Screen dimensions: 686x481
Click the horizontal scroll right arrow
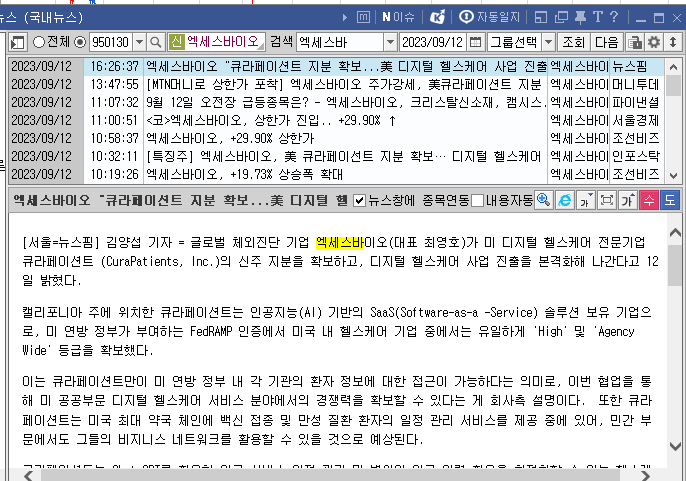tap(645, 475)
